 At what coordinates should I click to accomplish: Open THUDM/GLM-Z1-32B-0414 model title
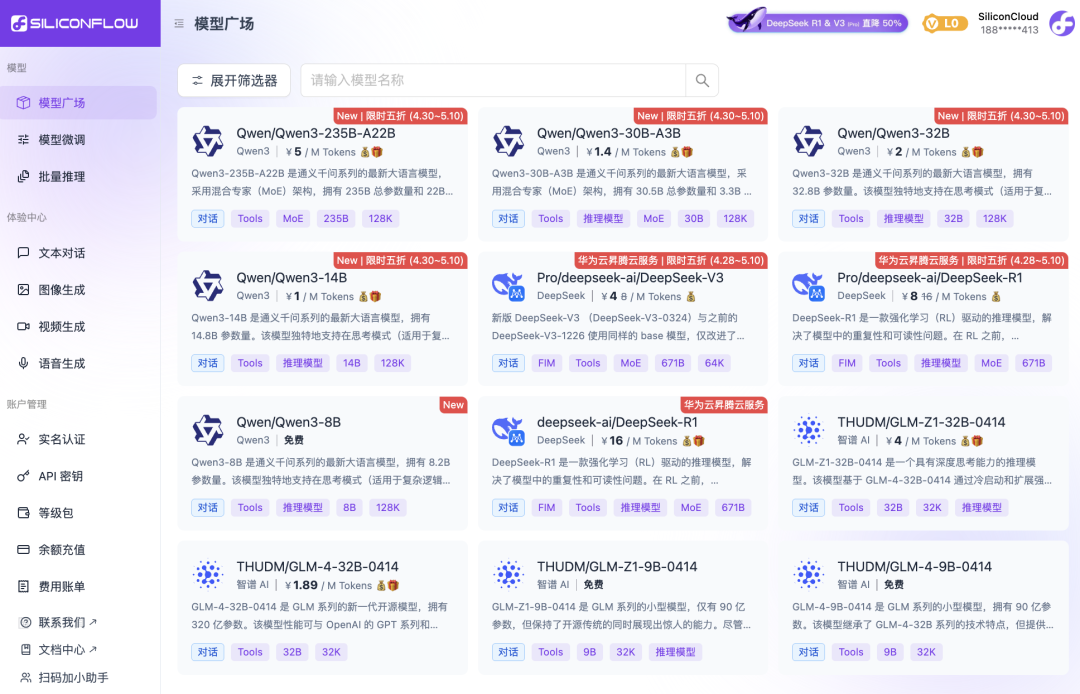(x=922, y=423)
